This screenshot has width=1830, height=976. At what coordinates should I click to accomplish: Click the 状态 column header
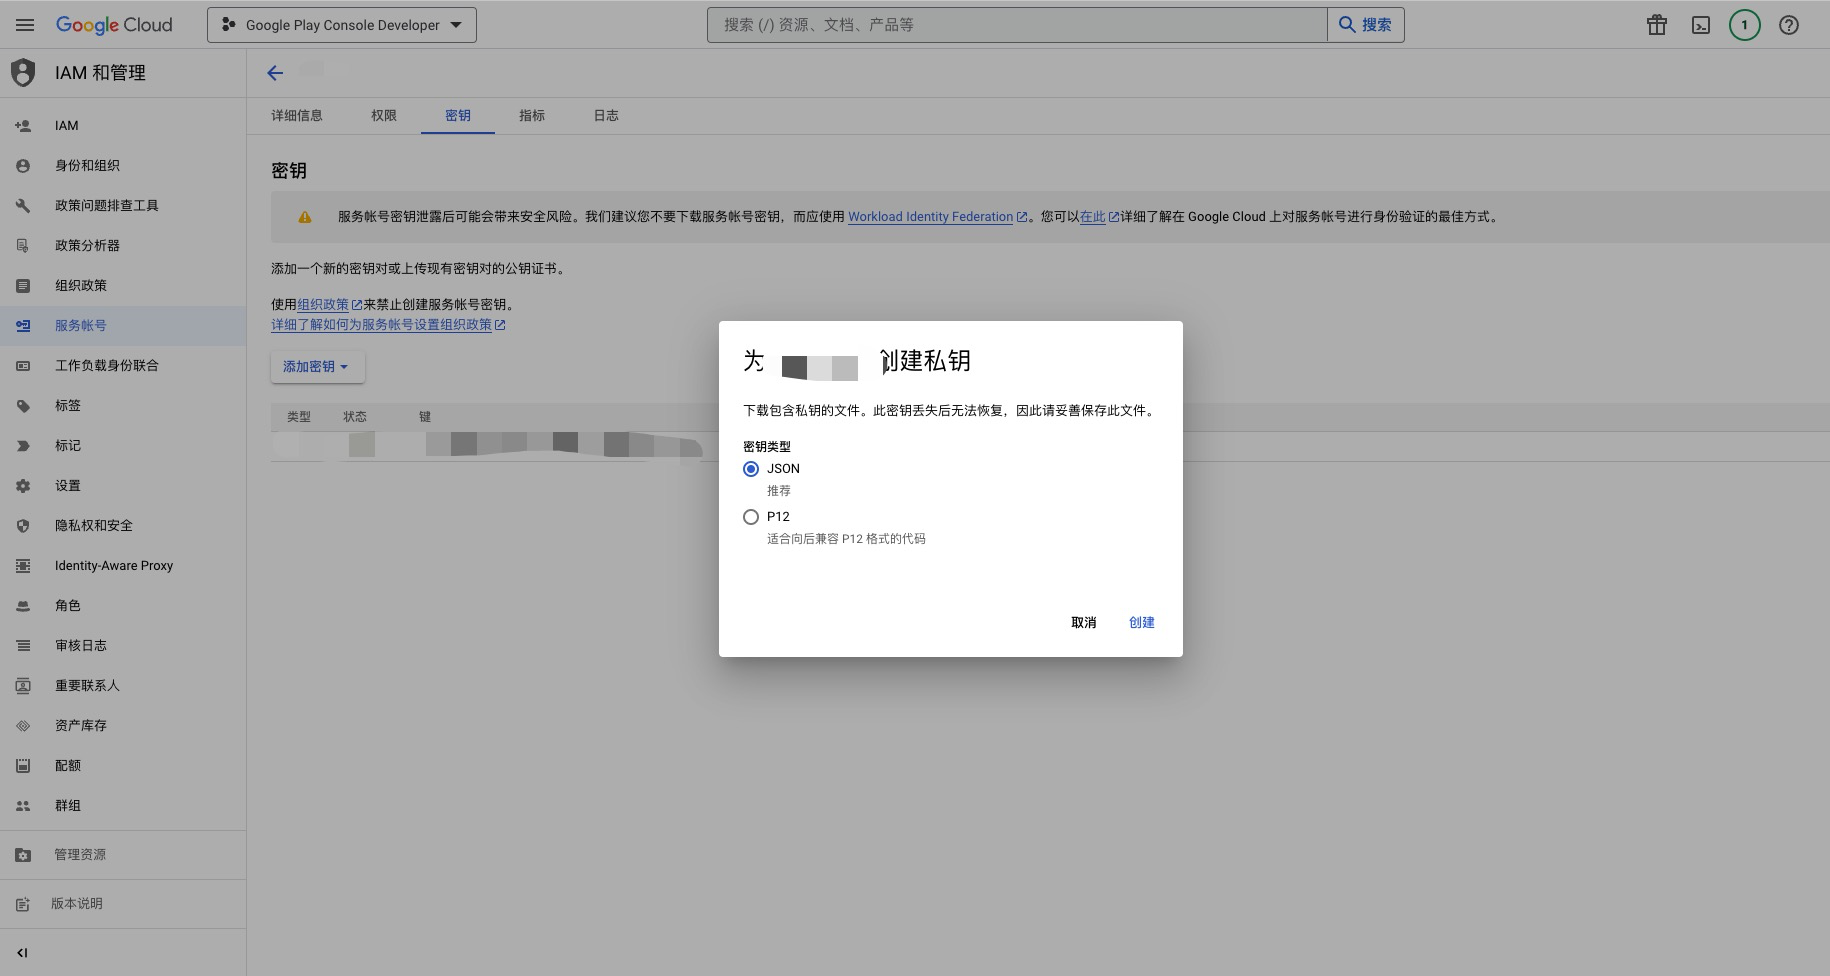point(355,417)
